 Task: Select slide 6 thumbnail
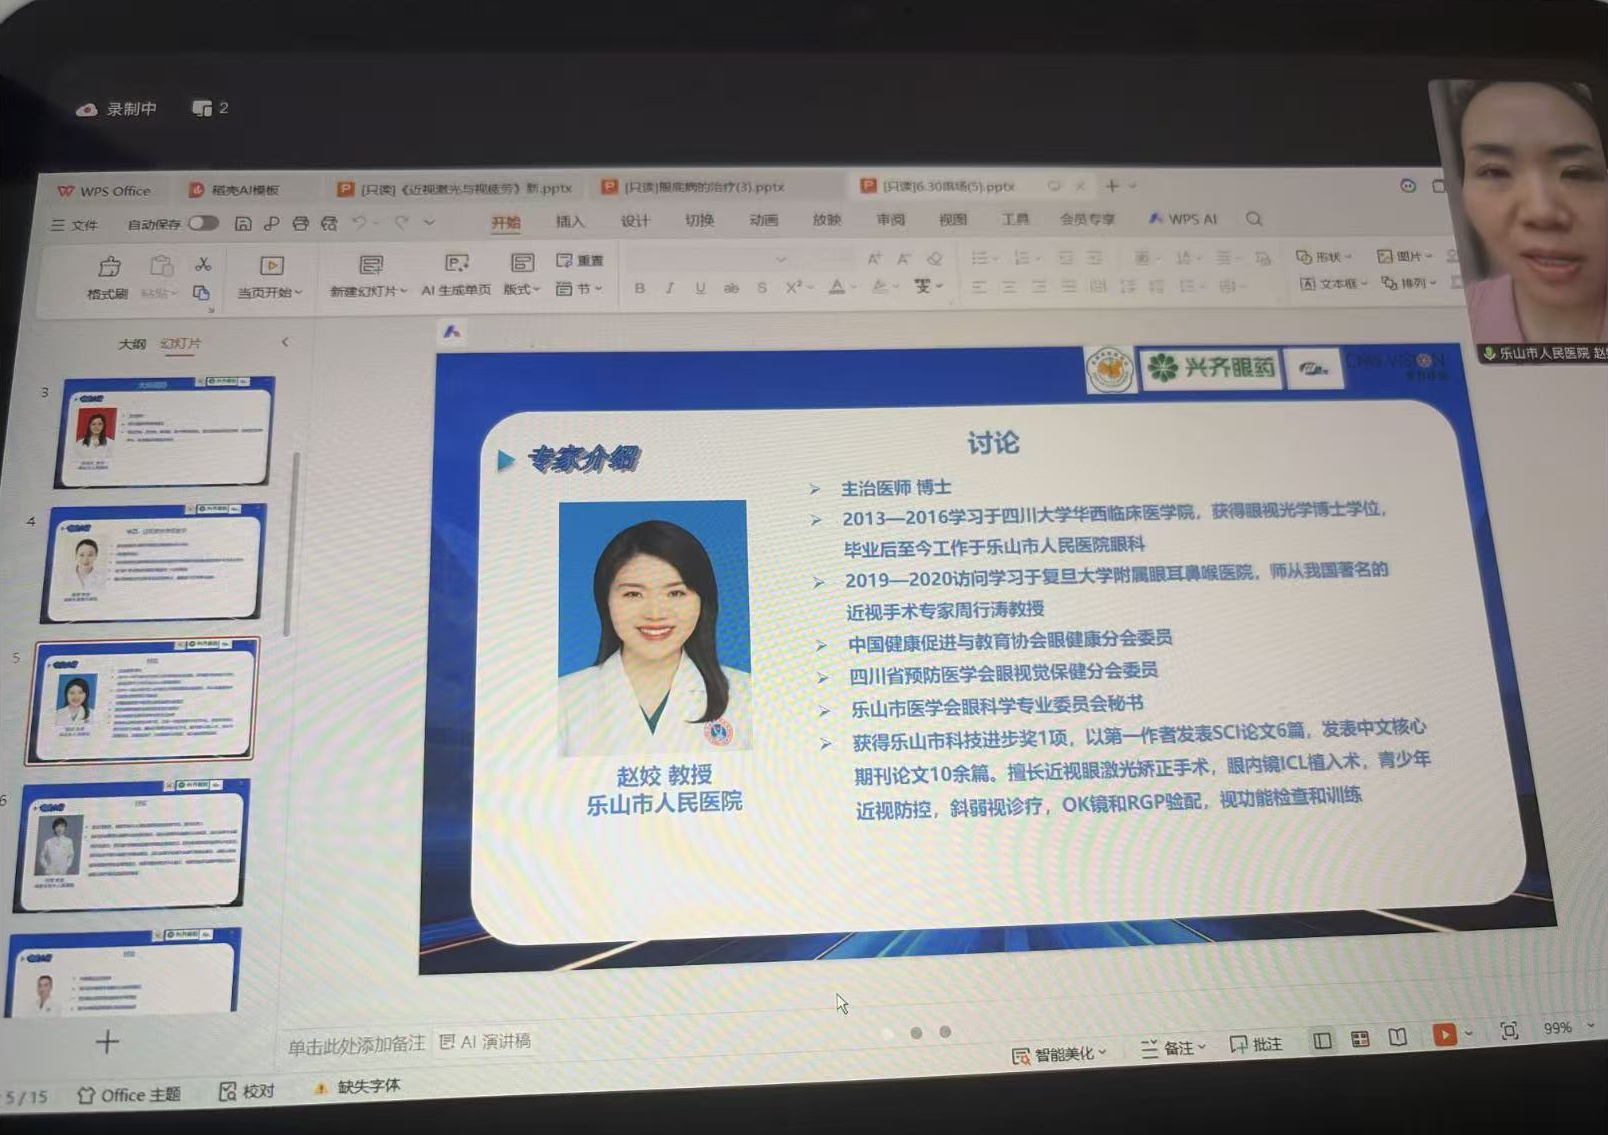click(131, 847)
